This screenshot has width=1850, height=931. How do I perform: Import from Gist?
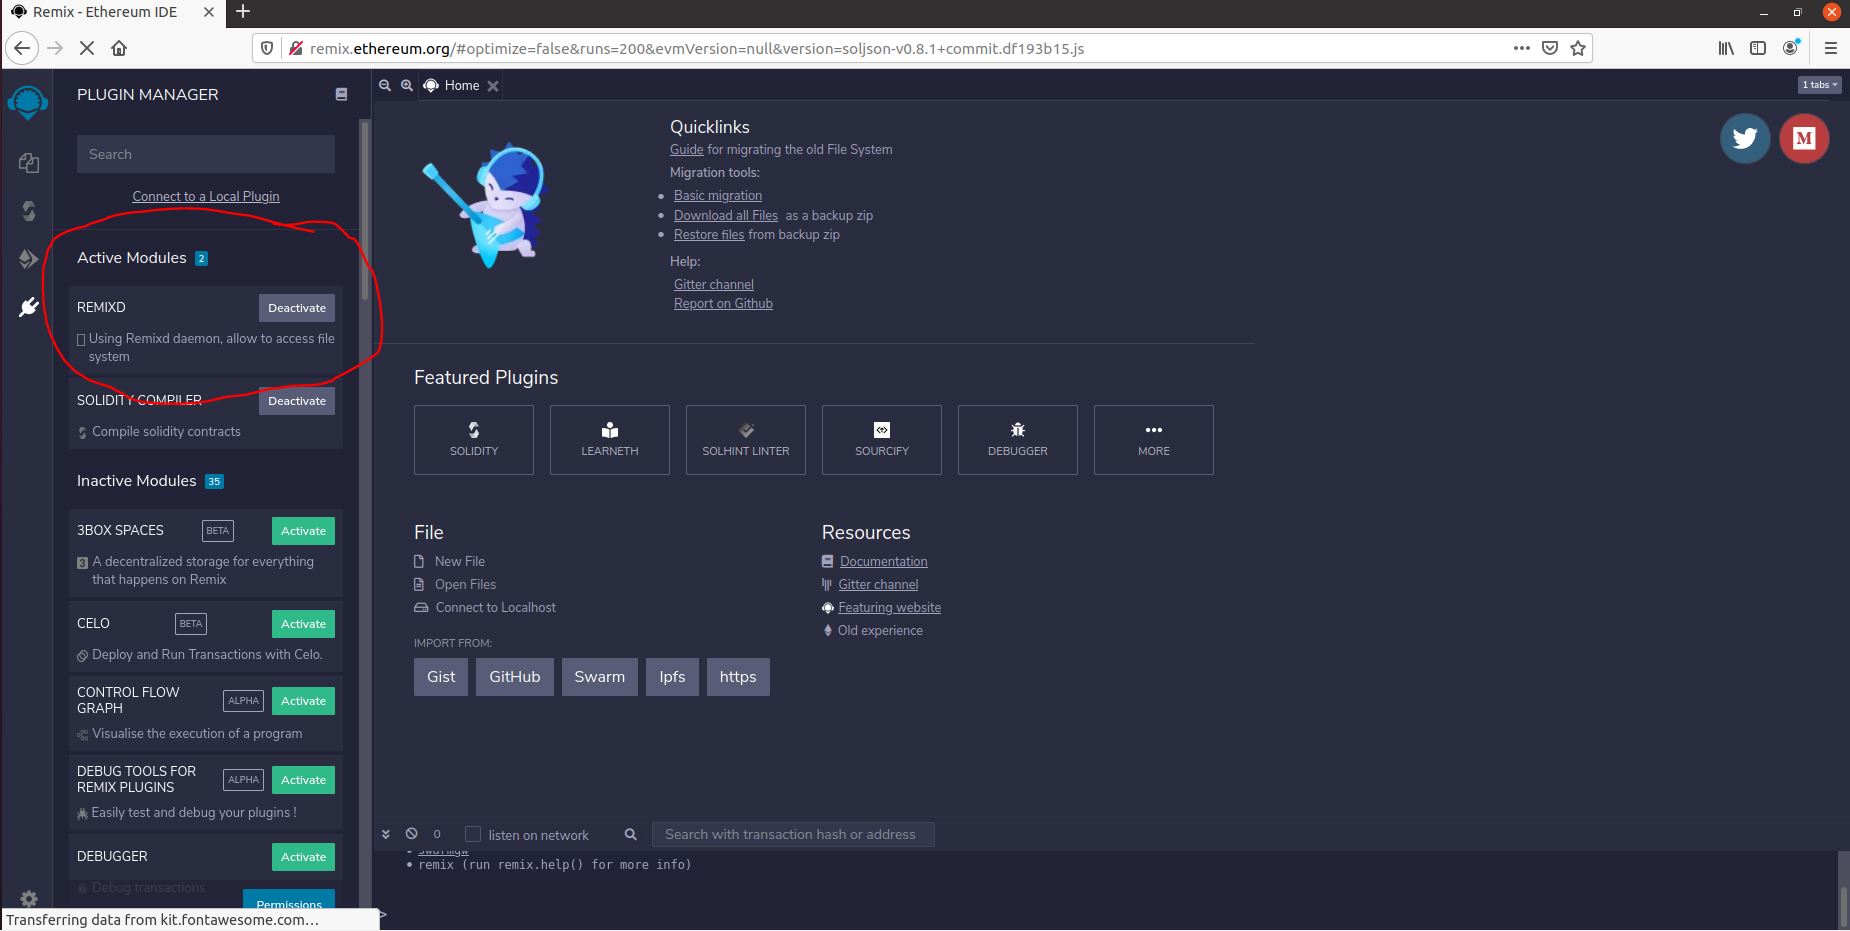pos(441,676)
